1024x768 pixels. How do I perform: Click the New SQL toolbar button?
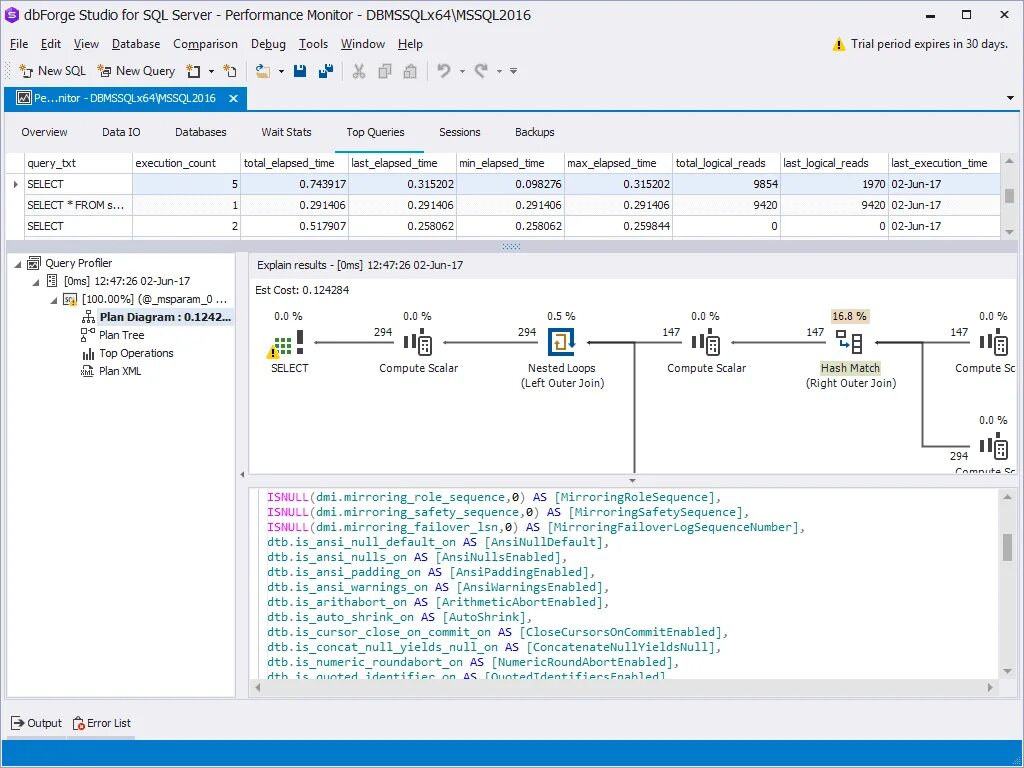pyautogui.click(x=52, y=71)
